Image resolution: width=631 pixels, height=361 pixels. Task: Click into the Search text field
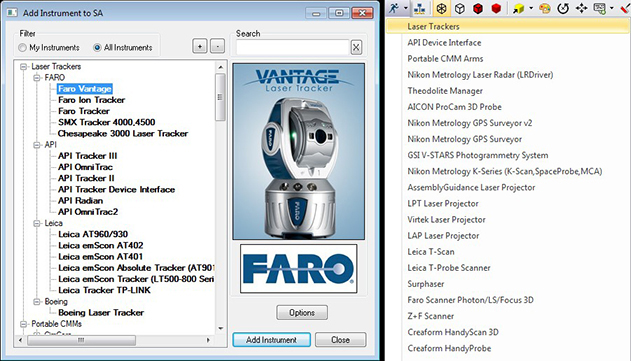click(293, 47)
